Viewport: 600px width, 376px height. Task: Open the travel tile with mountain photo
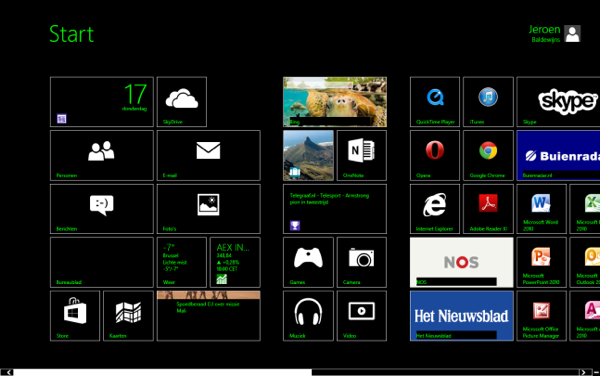tap(308, 155)
